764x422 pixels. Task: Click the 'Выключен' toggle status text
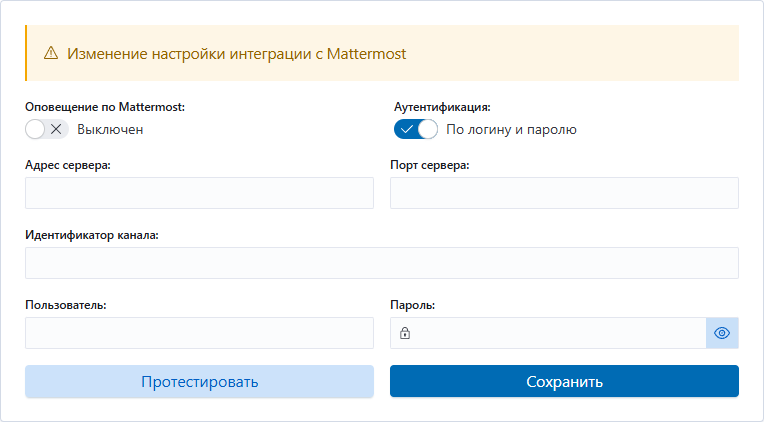click(110, 130)
